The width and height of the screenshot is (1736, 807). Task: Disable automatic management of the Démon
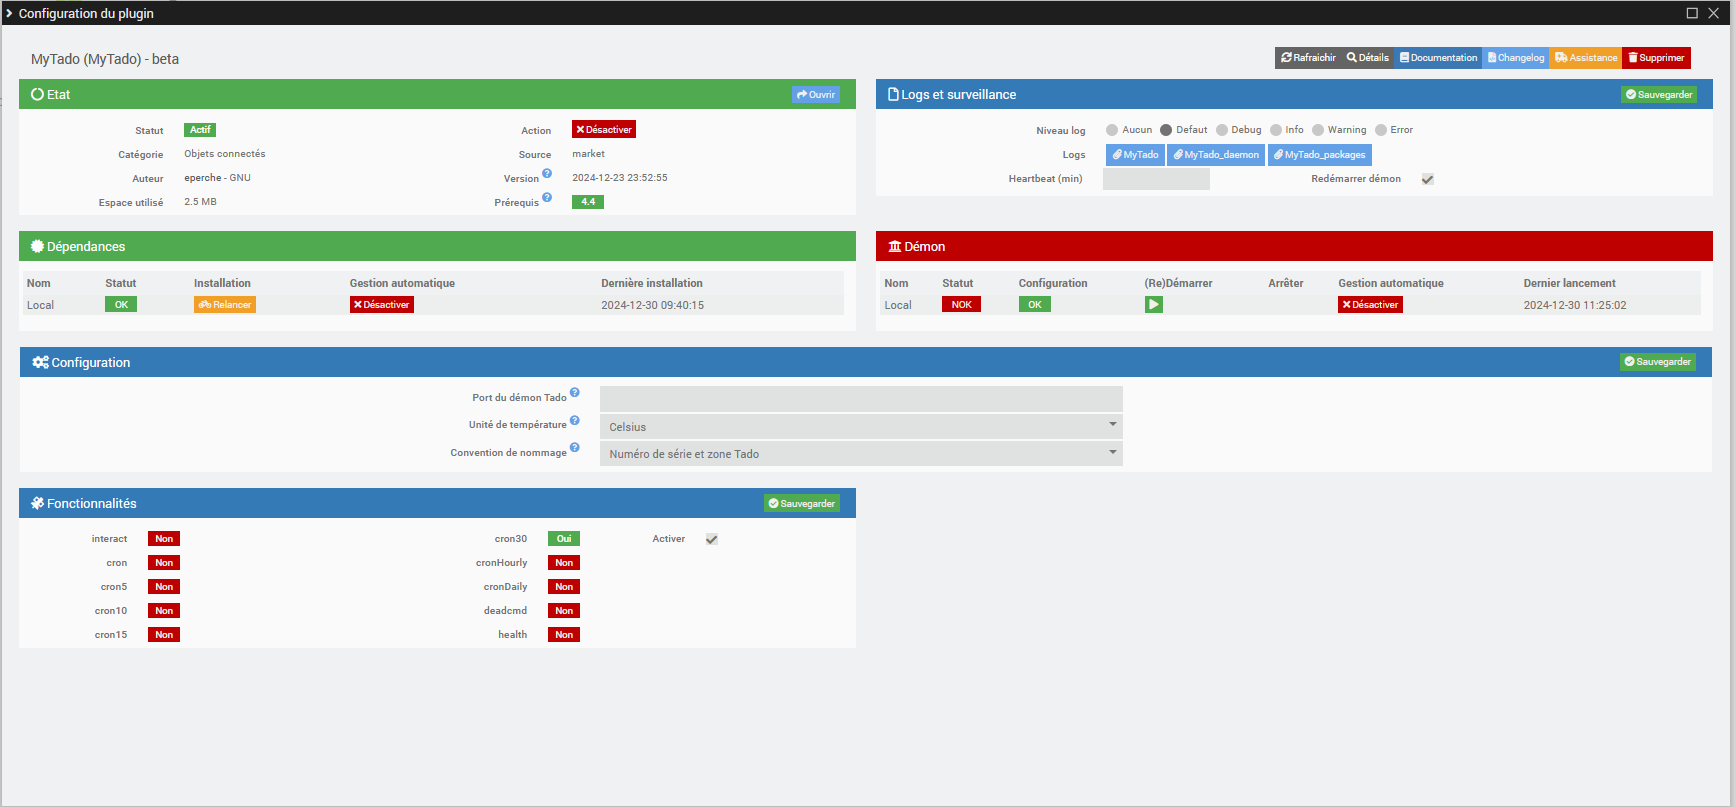(x=1370, y=305)
